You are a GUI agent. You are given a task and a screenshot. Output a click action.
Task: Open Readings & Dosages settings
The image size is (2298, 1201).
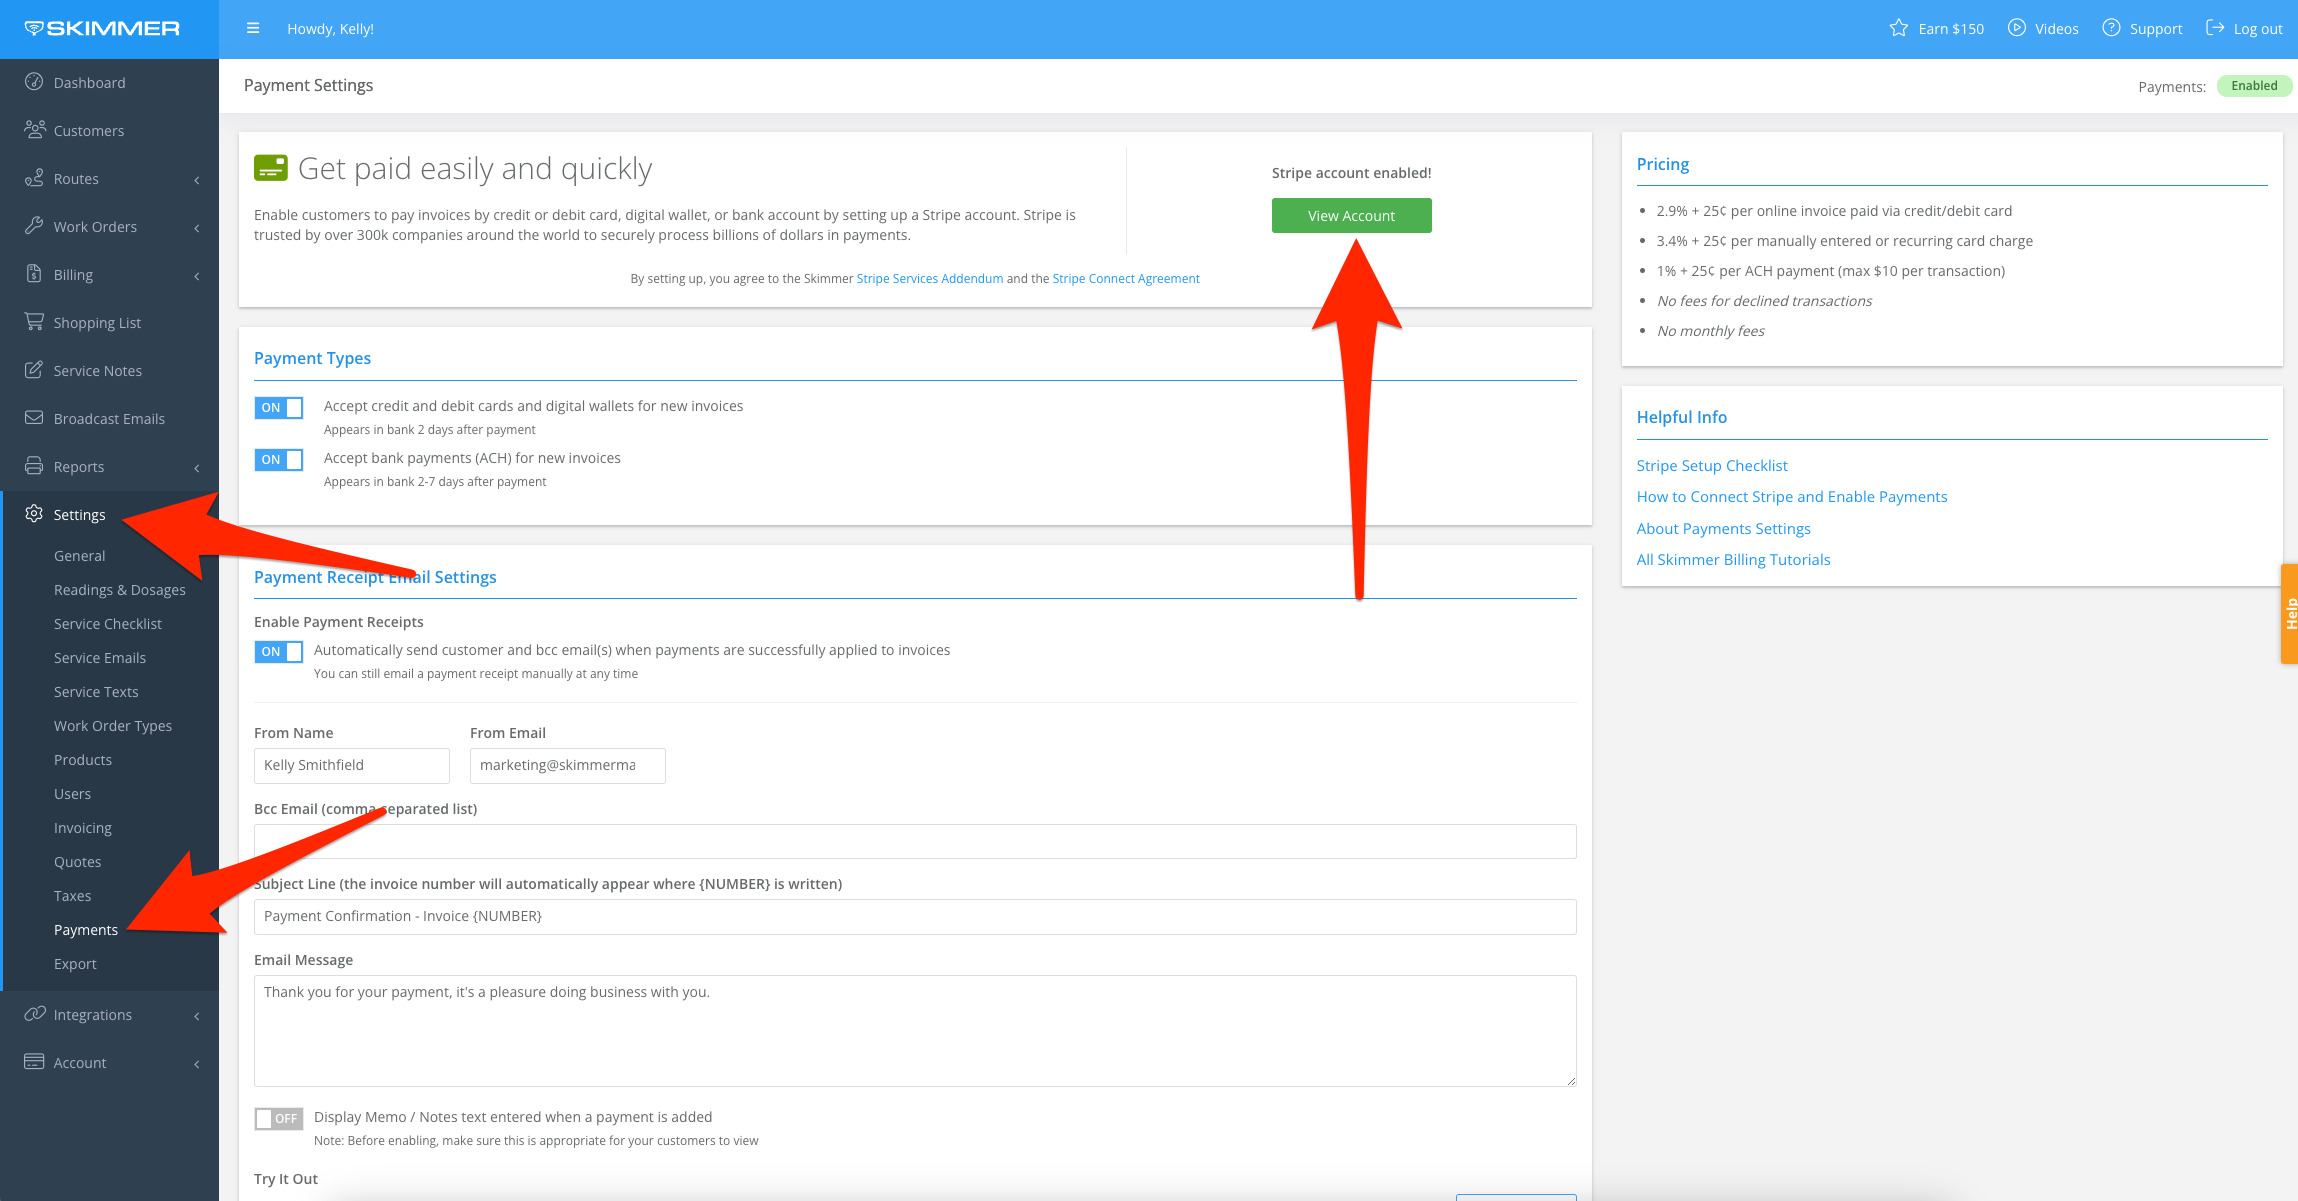(x=120, y=590)
